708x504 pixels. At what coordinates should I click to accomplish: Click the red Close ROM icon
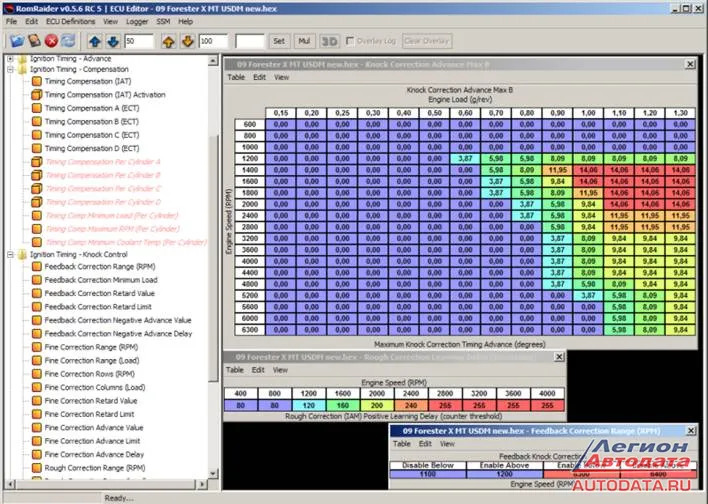51,41
